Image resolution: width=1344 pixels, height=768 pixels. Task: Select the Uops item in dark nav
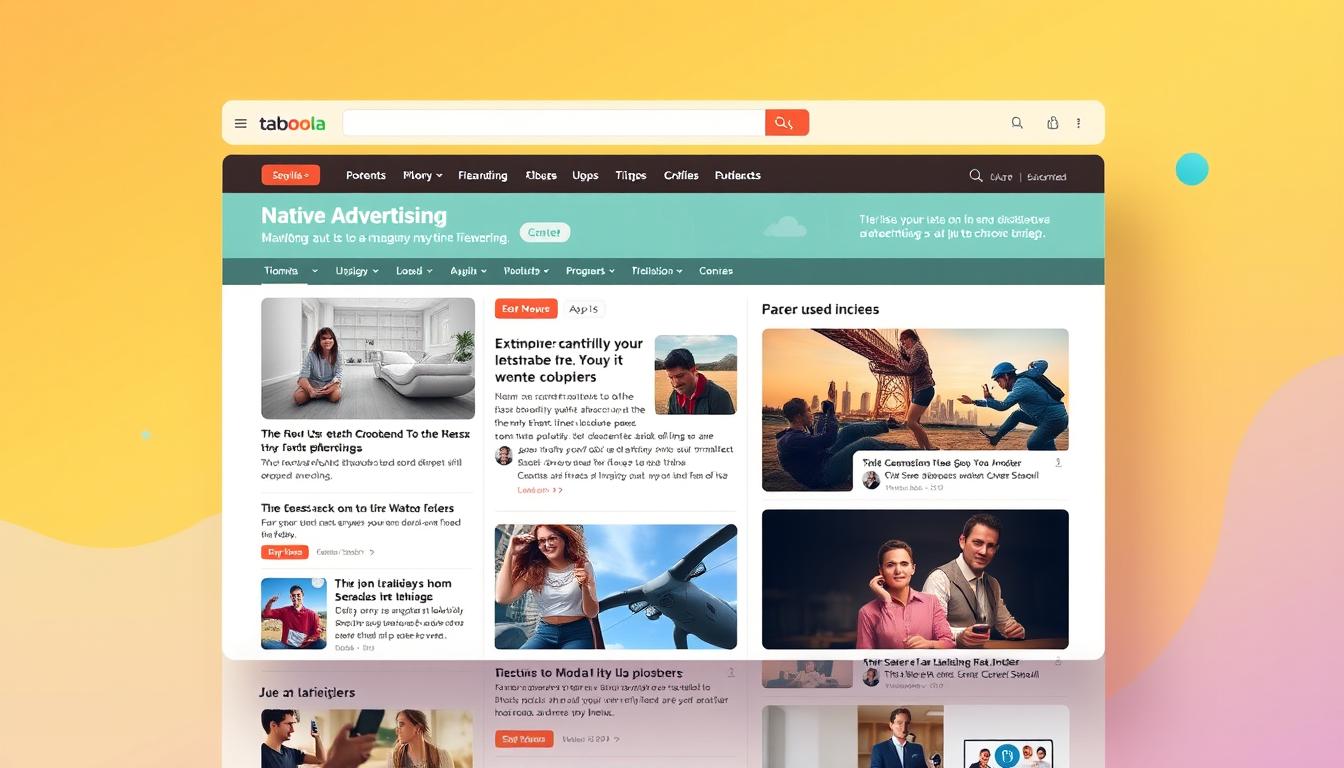pos(585,175)
